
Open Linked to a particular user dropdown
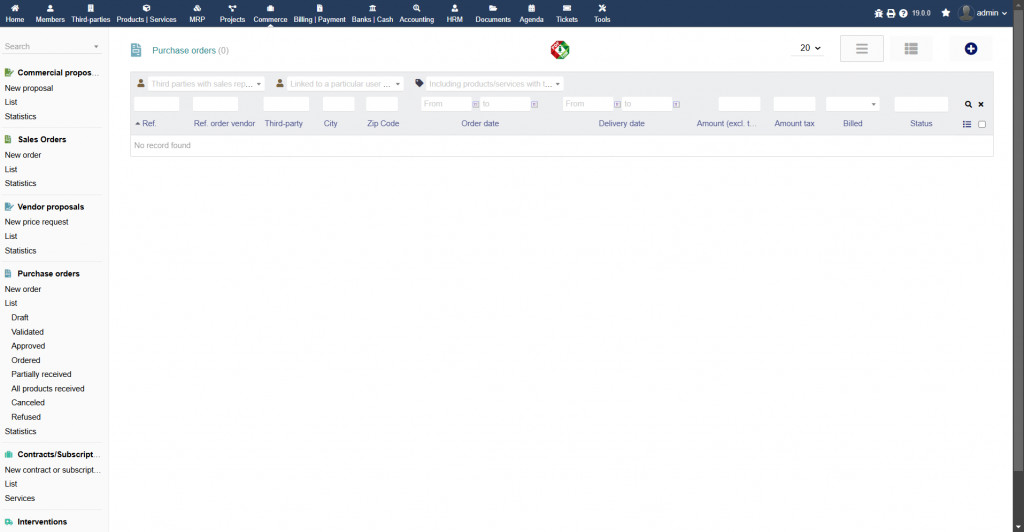345,84
